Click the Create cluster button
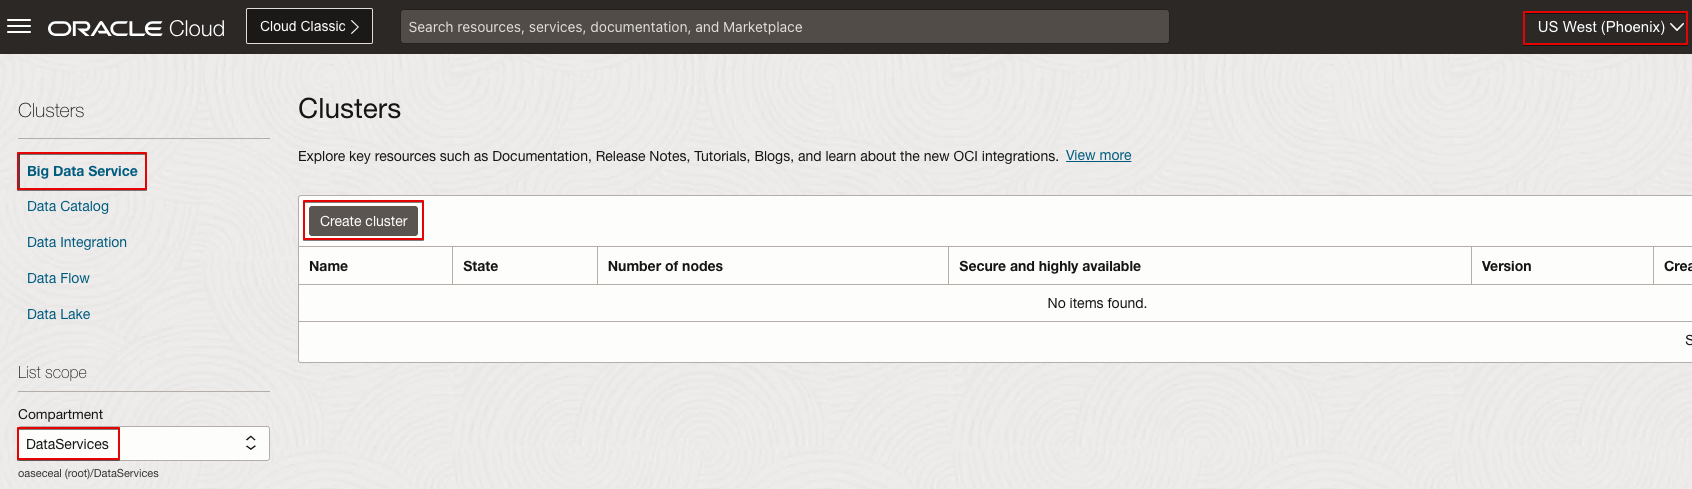 point(363,221)
